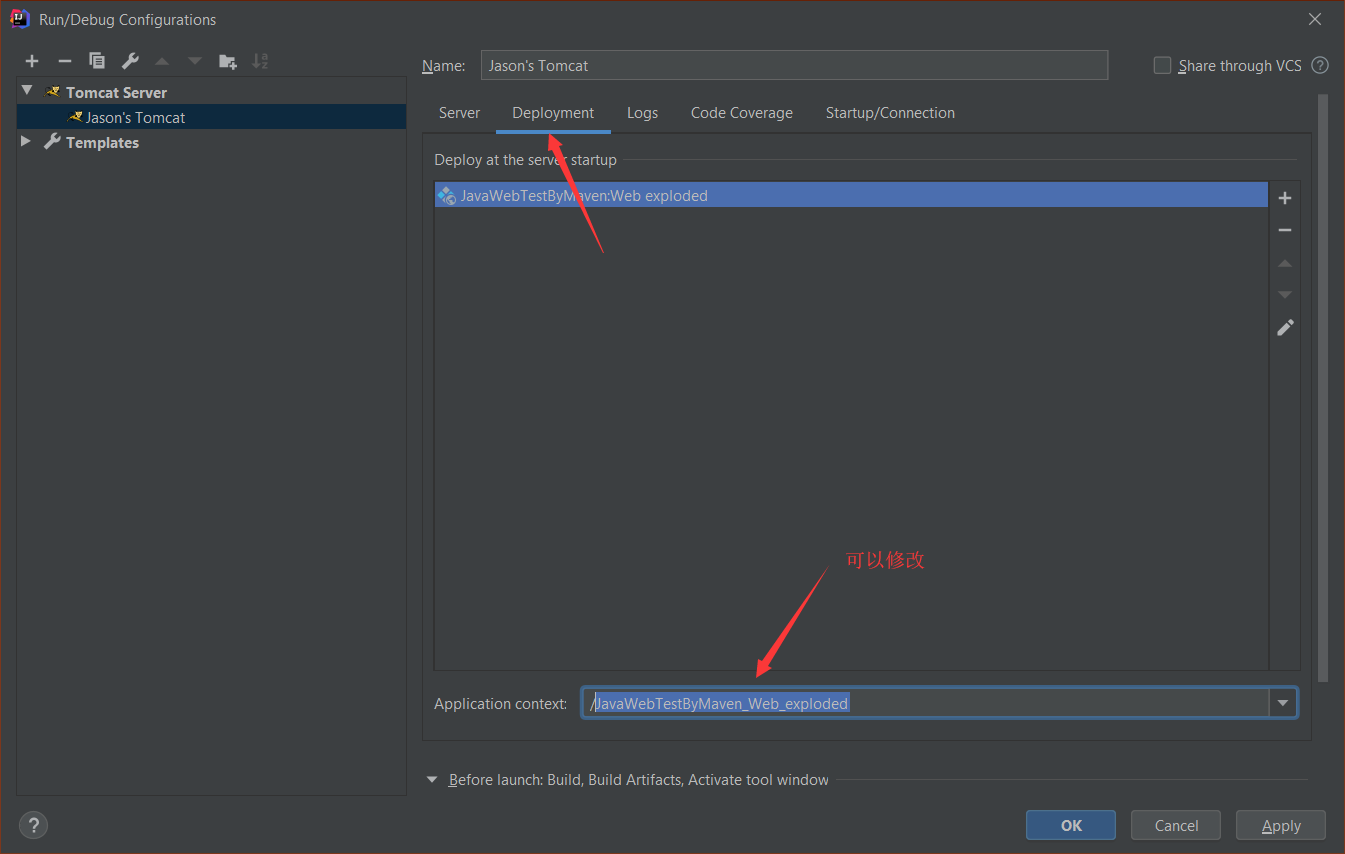Remove selected configuration with minus icon
This screenshot has height=854, width=1345.
click(x=64, y=61)
